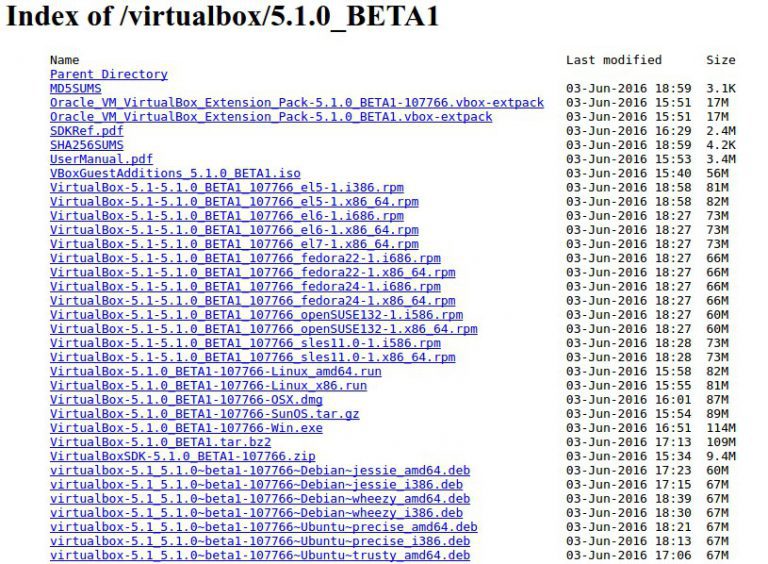
Task: Download VirtualBox-5.1.0_BETA1.tar.bz2 source archive
Action: point(161,443)
